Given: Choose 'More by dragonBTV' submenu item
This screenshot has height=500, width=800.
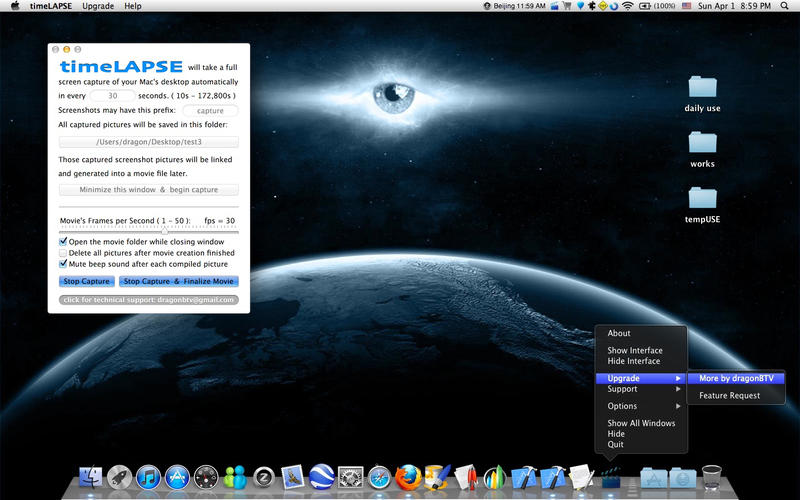Looking at the screenshot, I should [x=736, y=378].
